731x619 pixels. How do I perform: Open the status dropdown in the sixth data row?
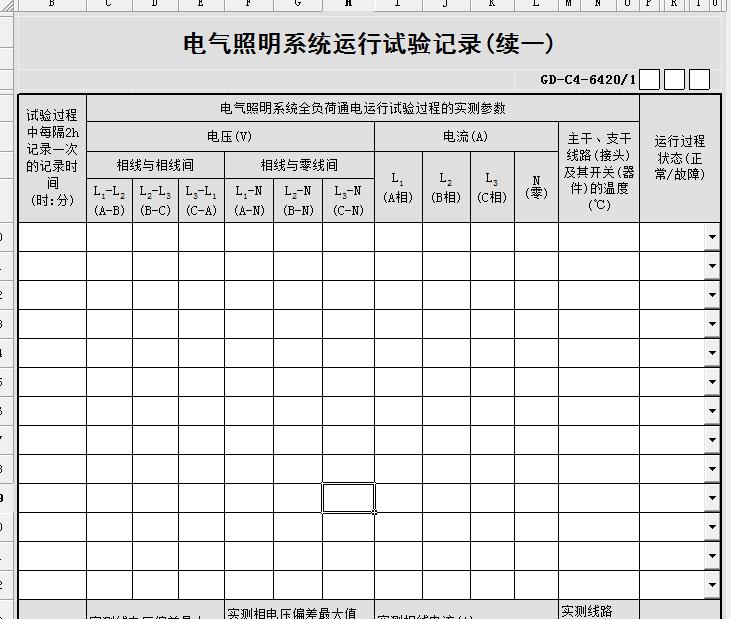[712, 382]
